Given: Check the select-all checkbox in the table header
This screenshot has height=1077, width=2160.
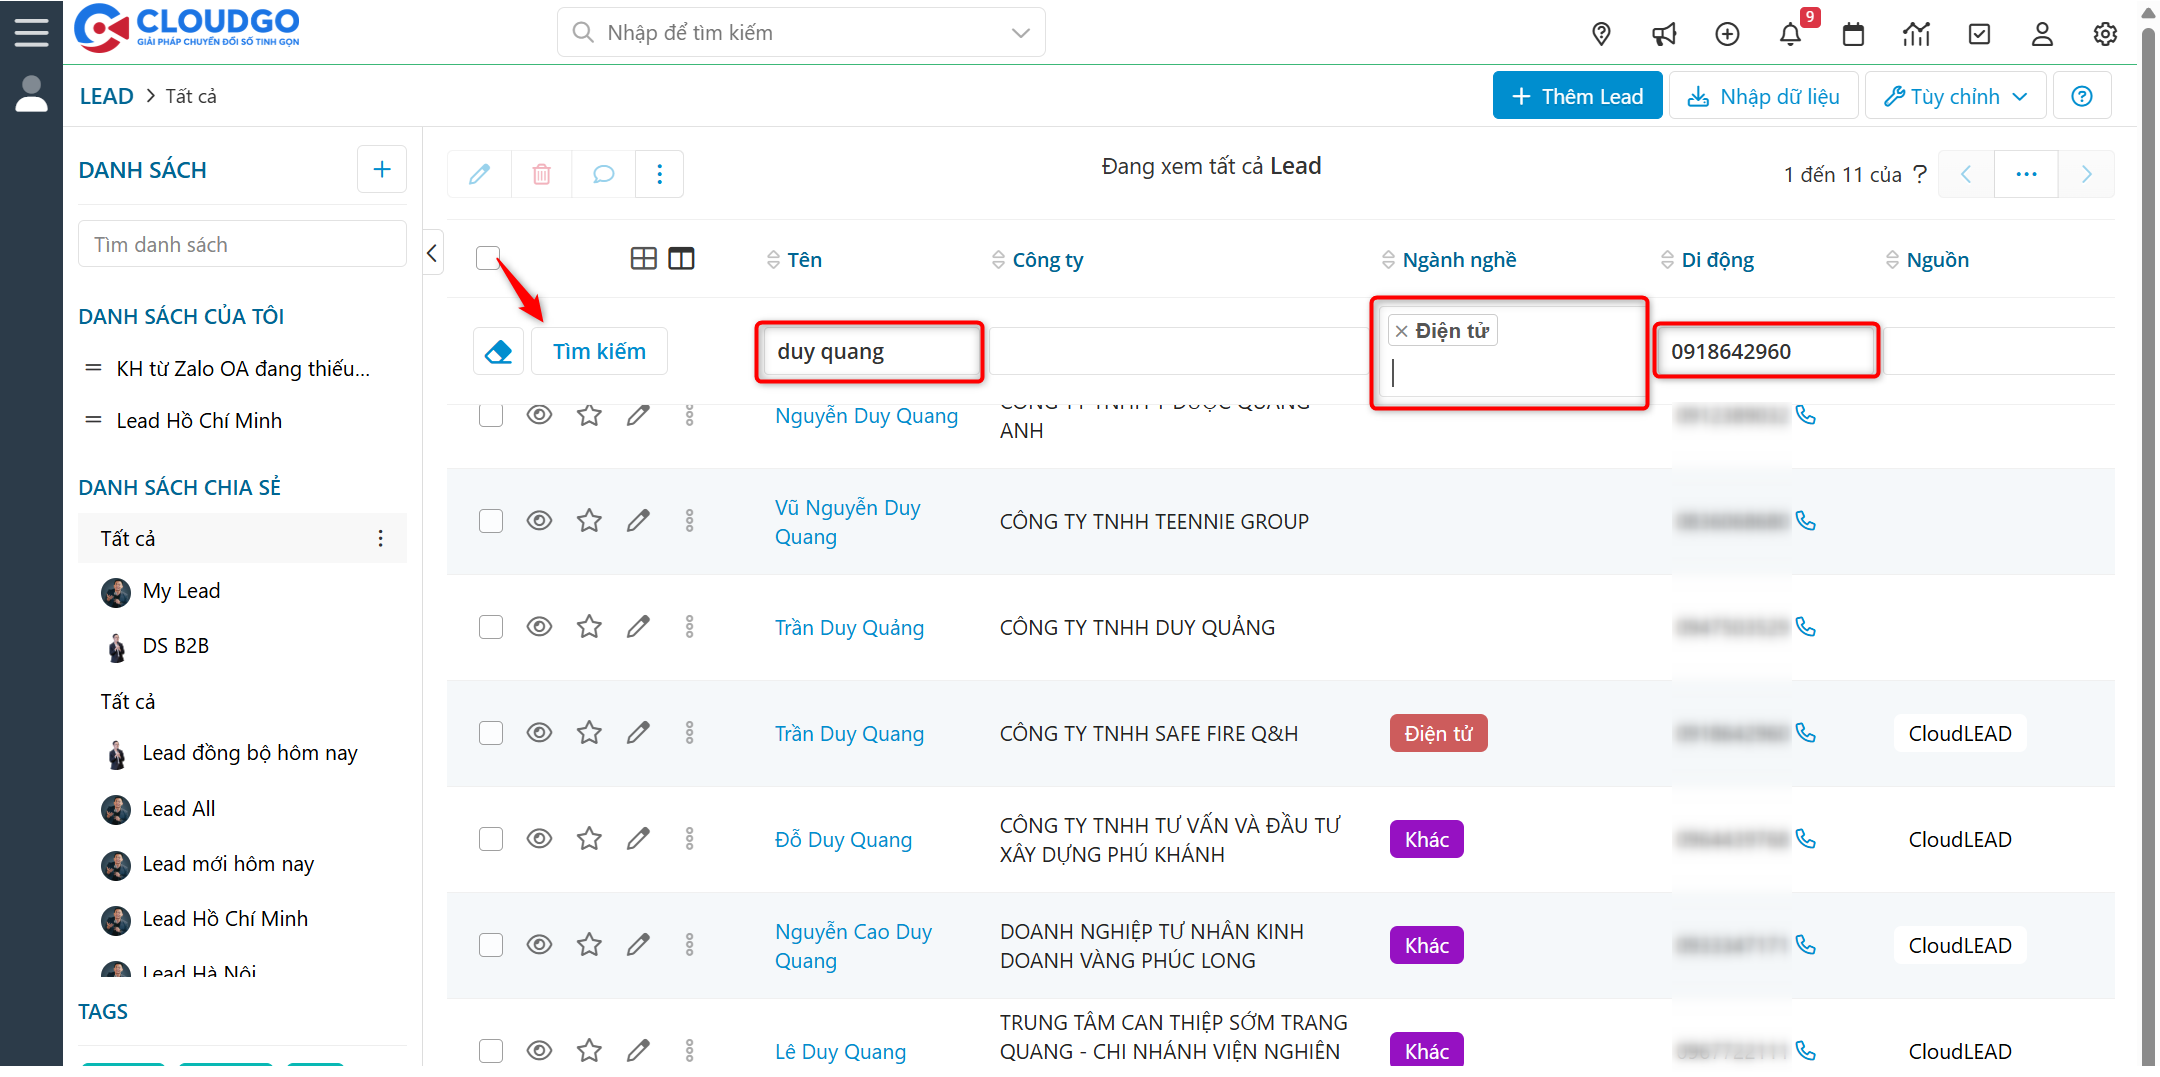Looking at the screenshot, I should click(489, 258).
